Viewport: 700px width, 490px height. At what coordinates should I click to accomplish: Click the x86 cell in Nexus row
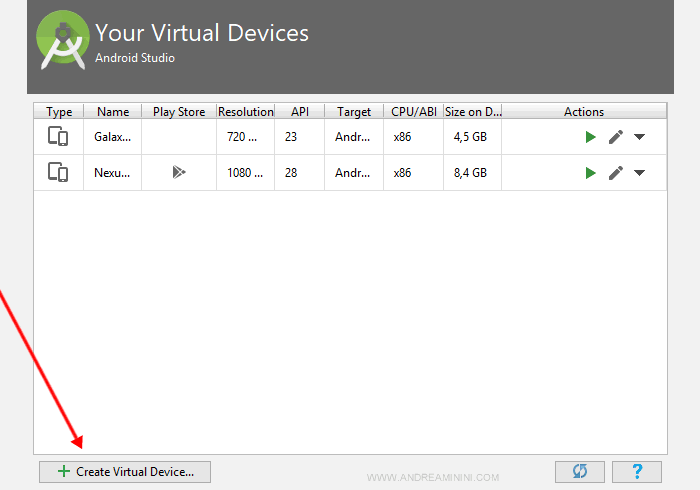414,173
